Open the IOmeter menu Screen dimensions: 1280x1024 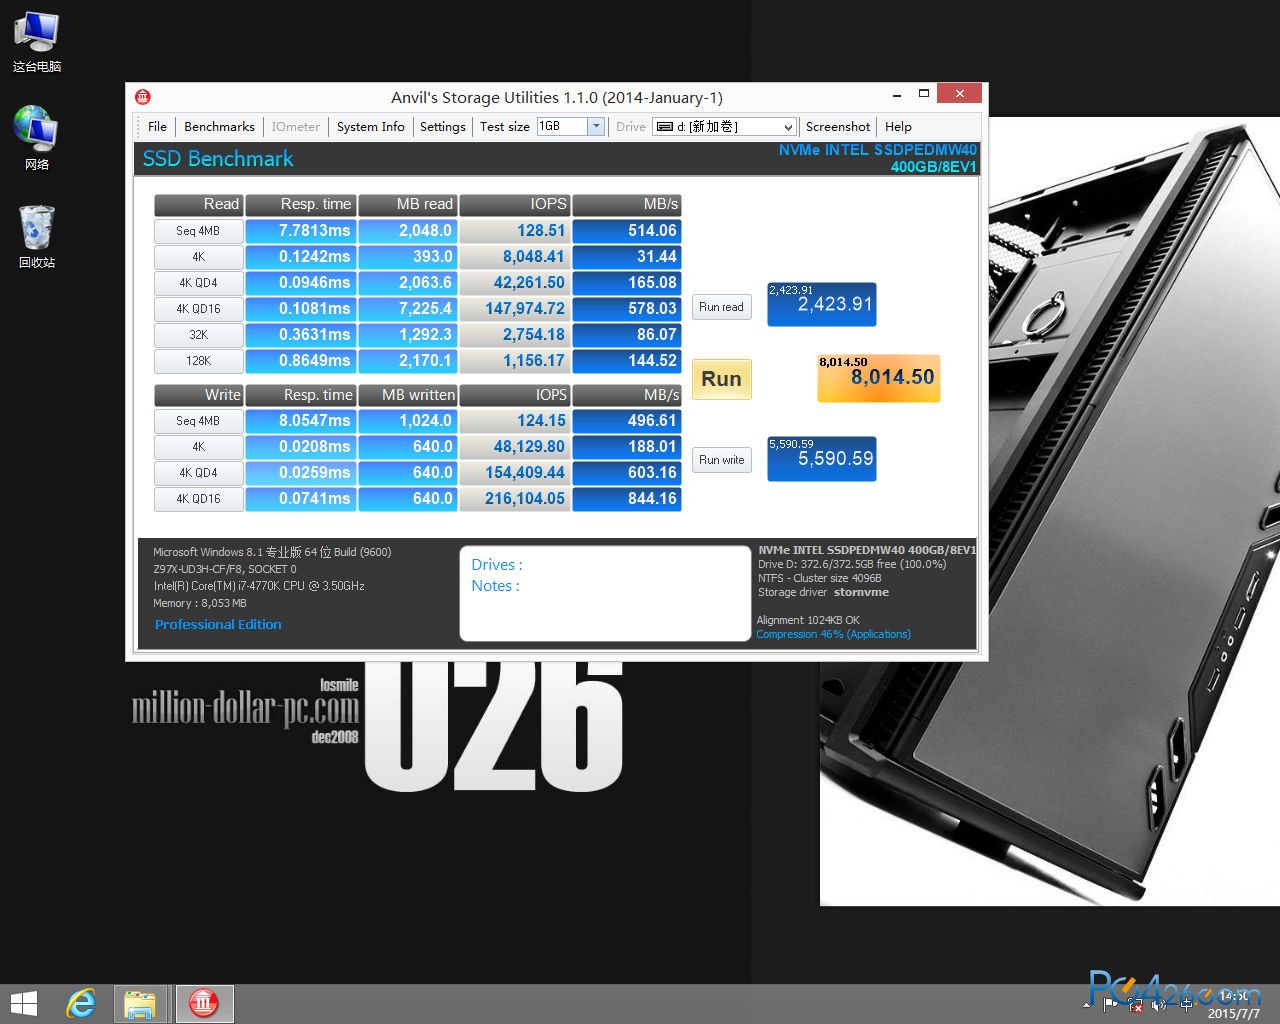pyautogui.click(x=296, y=127)
